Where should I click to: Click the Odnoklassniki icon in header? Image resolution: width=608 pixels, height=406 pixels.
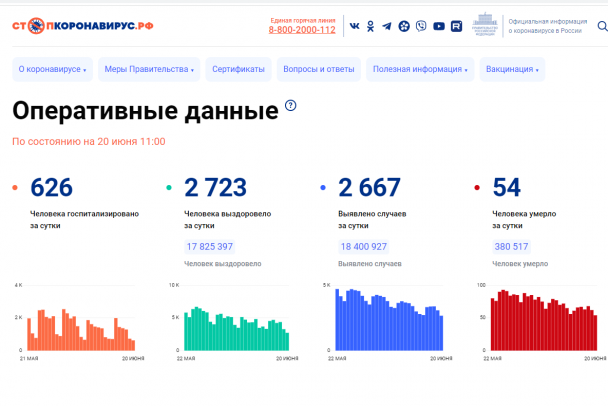click(x=371, y=26)
